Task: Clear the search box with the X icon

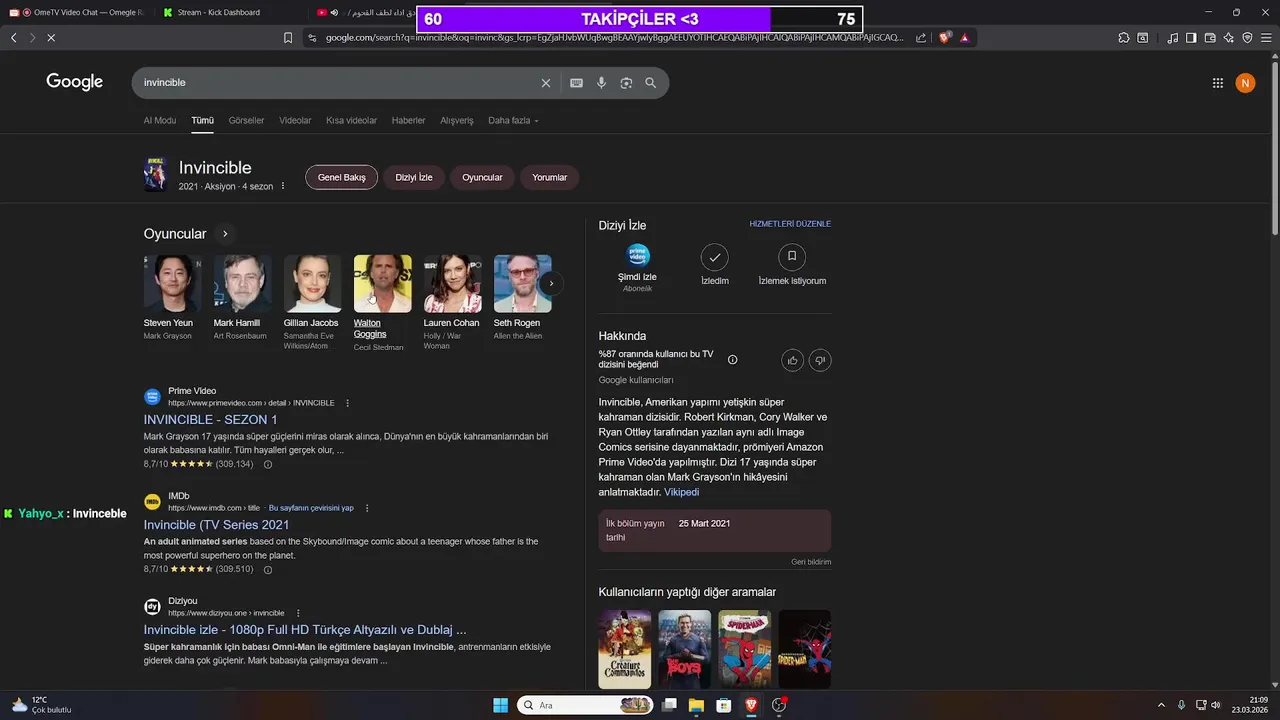Action: (545, 83)
